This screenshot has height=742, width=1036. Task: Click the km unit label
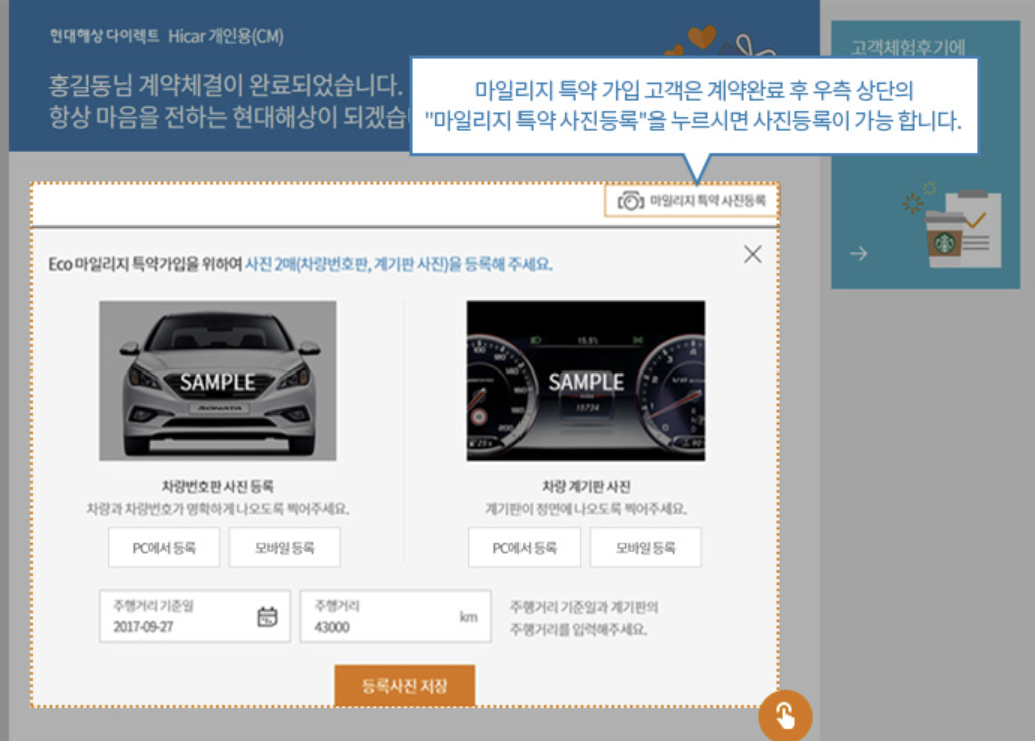[468, 617]
